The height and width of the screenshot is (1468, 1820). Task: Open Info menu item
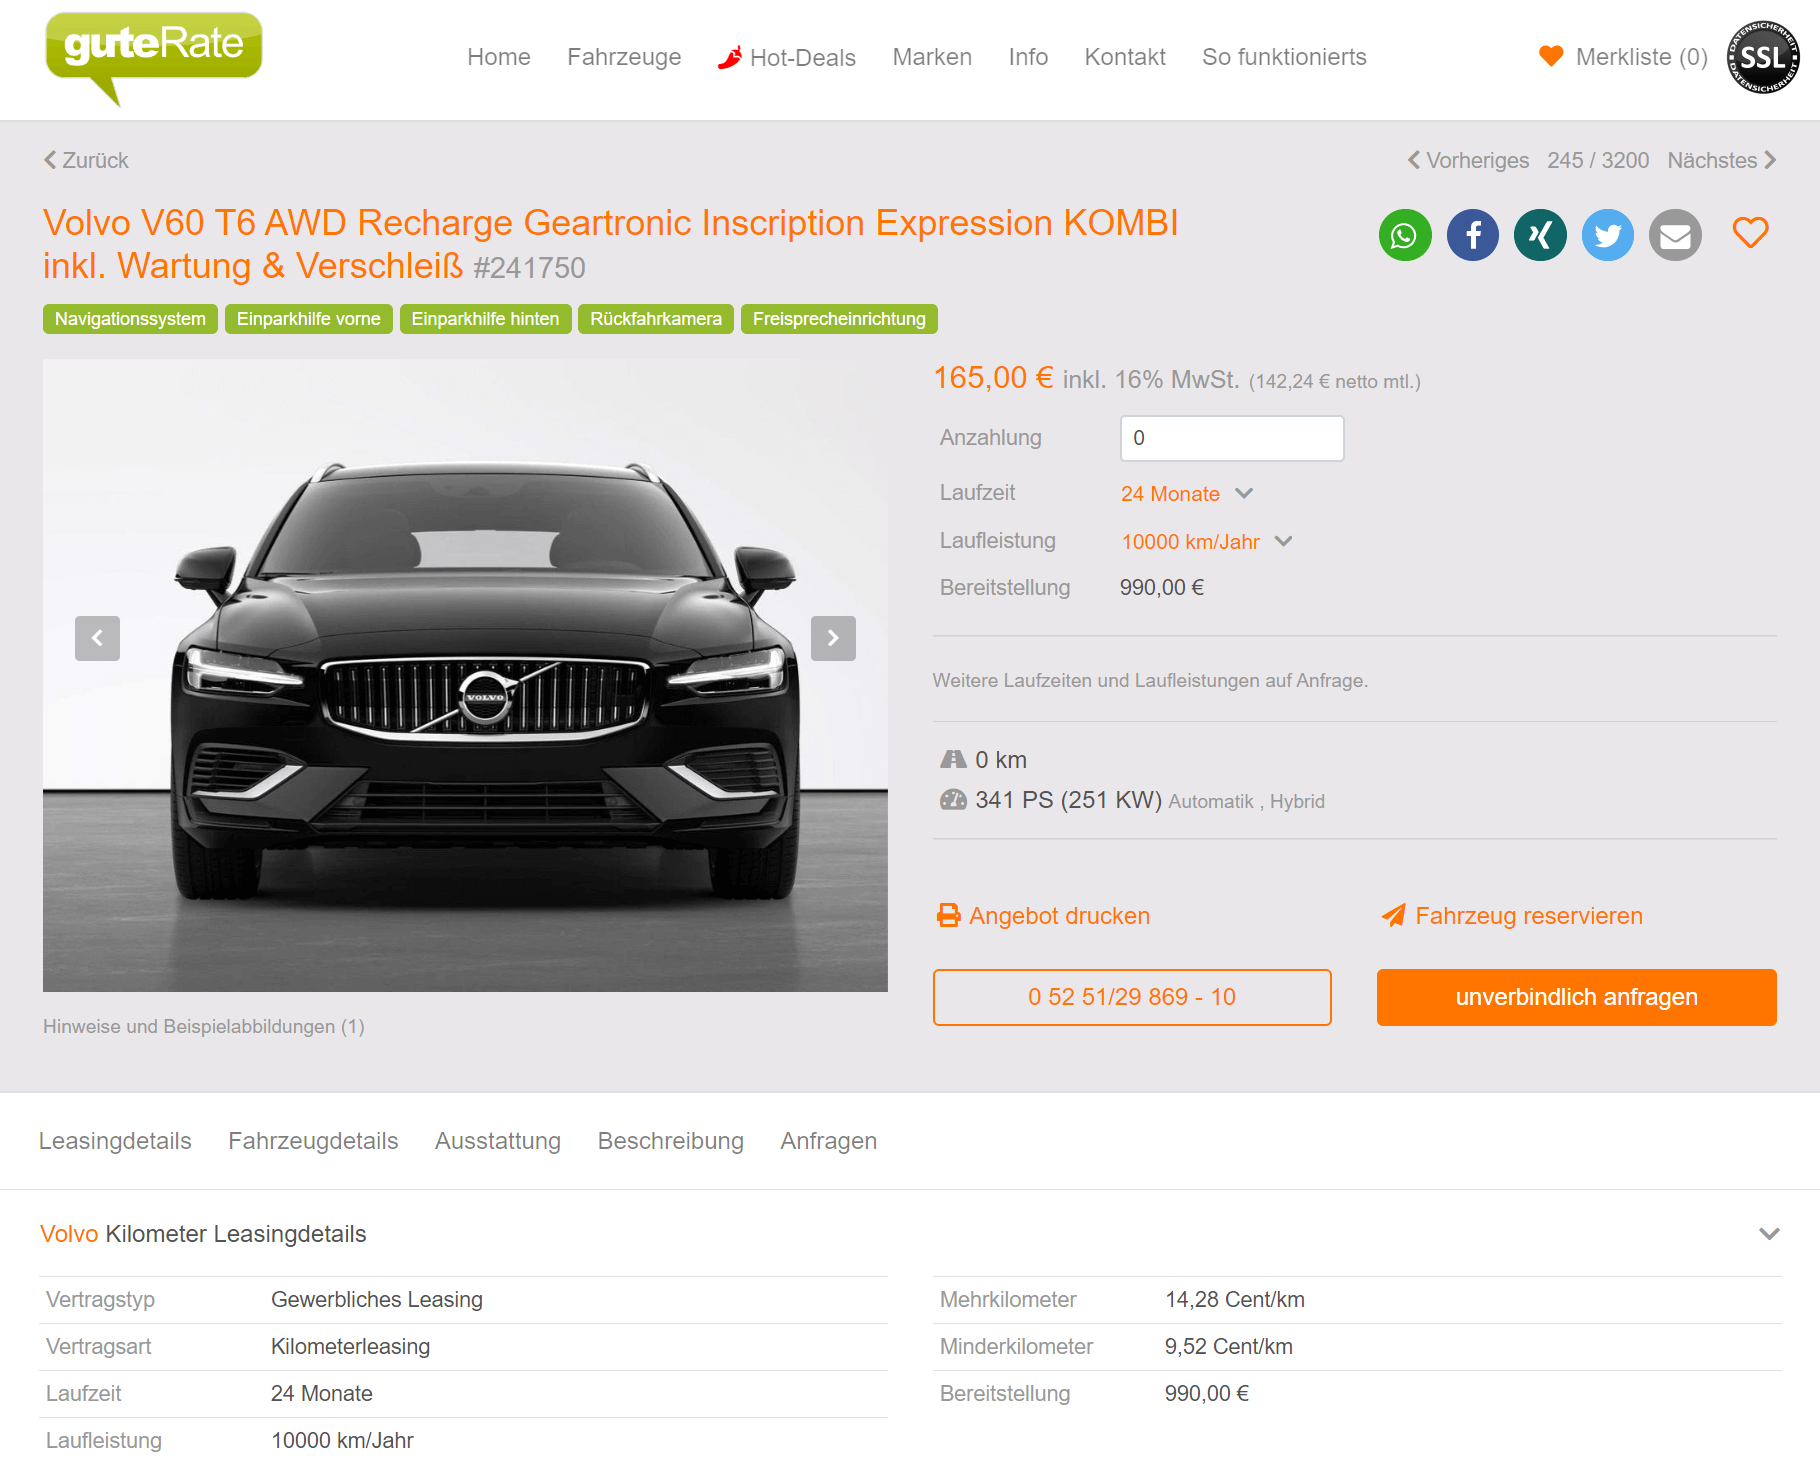[1028, 57]
